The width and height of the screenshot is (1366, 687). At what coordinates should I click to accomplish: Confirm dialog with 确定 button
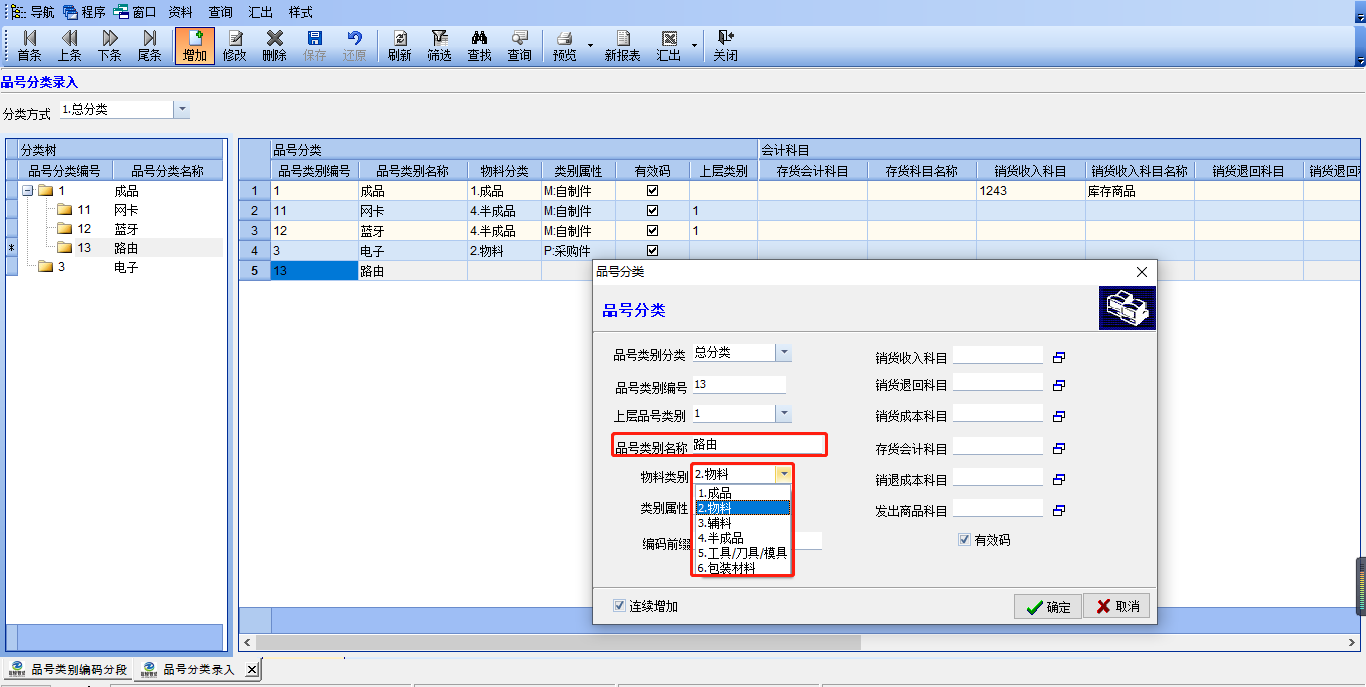click(x=1048, y=607)
